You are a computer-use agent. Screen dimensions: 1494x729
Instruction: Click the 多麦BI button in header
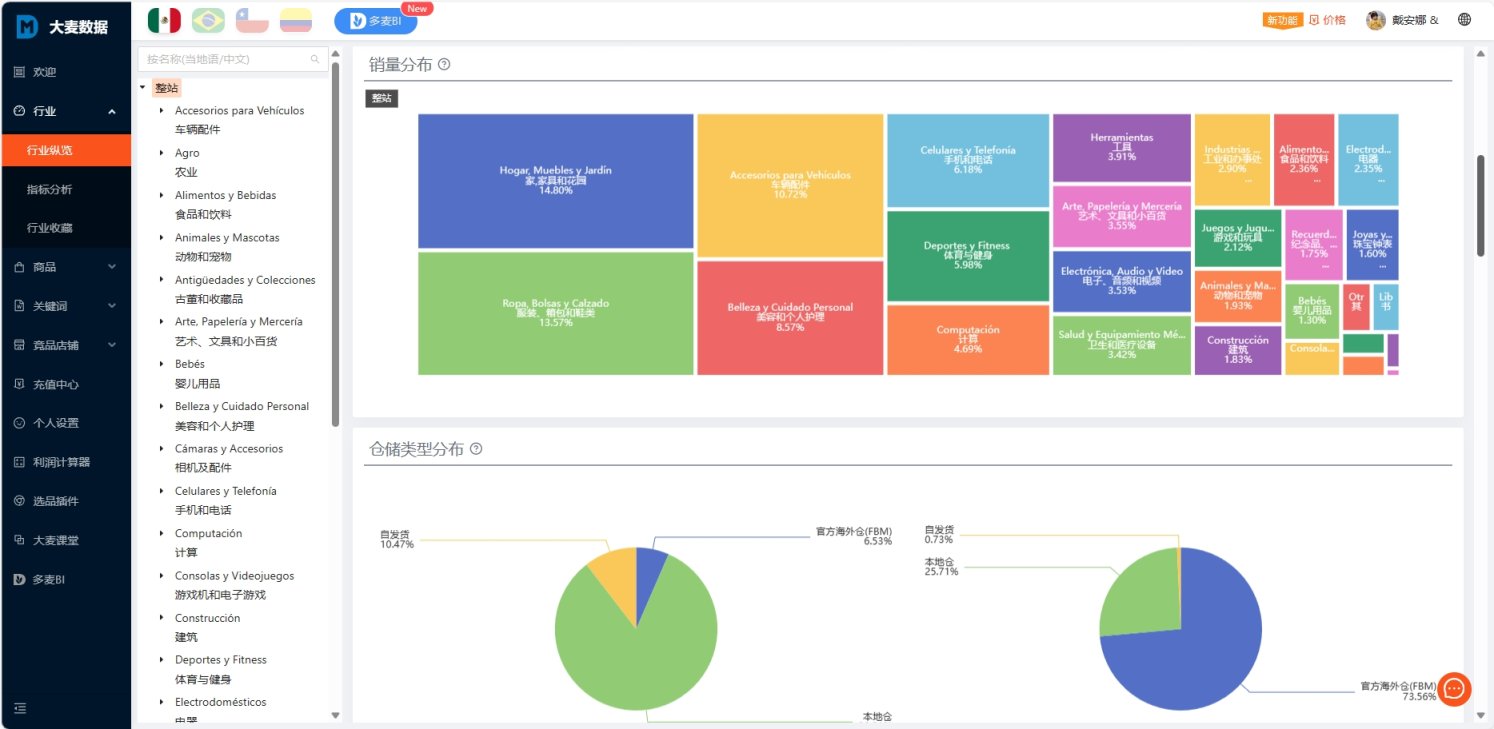[376, 21]
